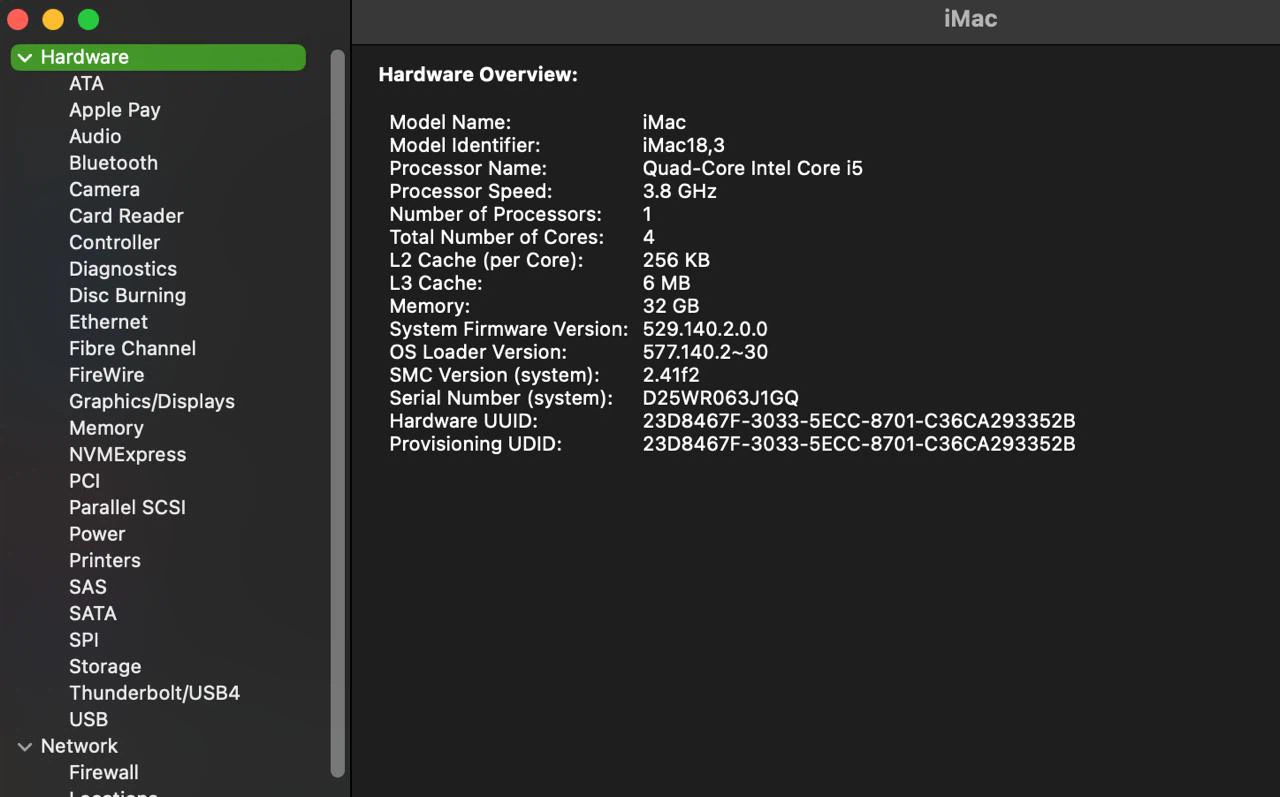
Task: Click the L2 Cache value 256 KB
Action: point(676,261)
